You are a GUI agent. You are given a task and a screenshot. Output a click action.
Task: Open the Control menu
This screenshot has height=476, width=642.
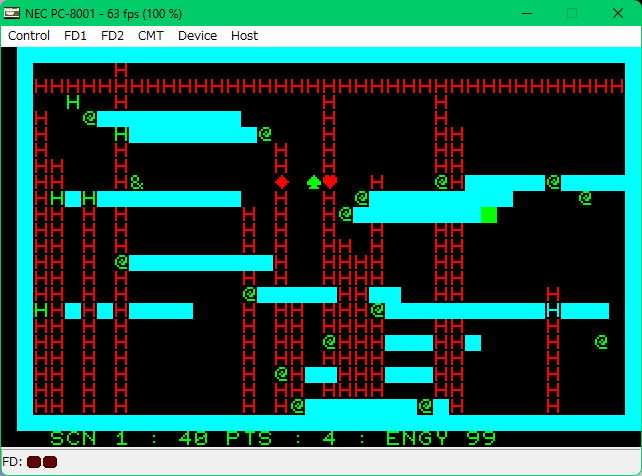[x=29, y=36]
